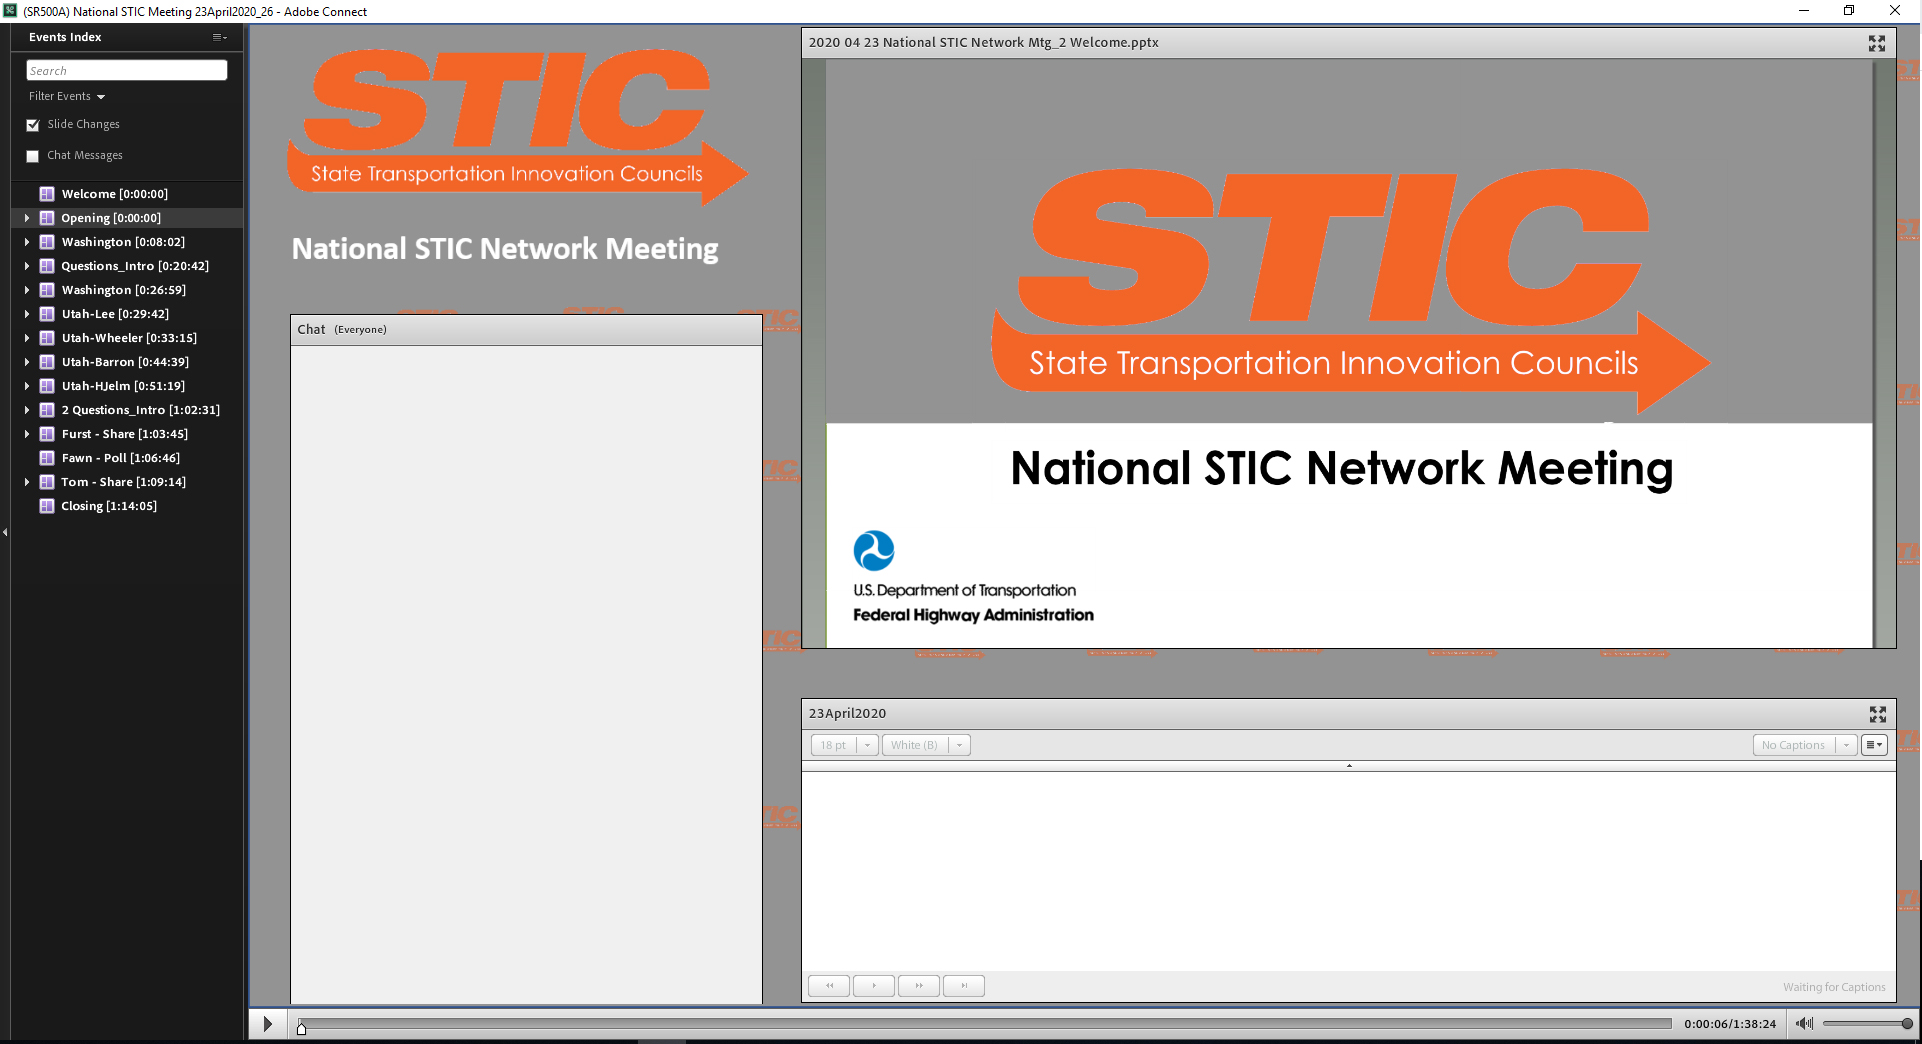Click the Adobe Connect app icon in title bar
The height and width of the screenshot is (1044, 1922).
(x=10, y=11)
